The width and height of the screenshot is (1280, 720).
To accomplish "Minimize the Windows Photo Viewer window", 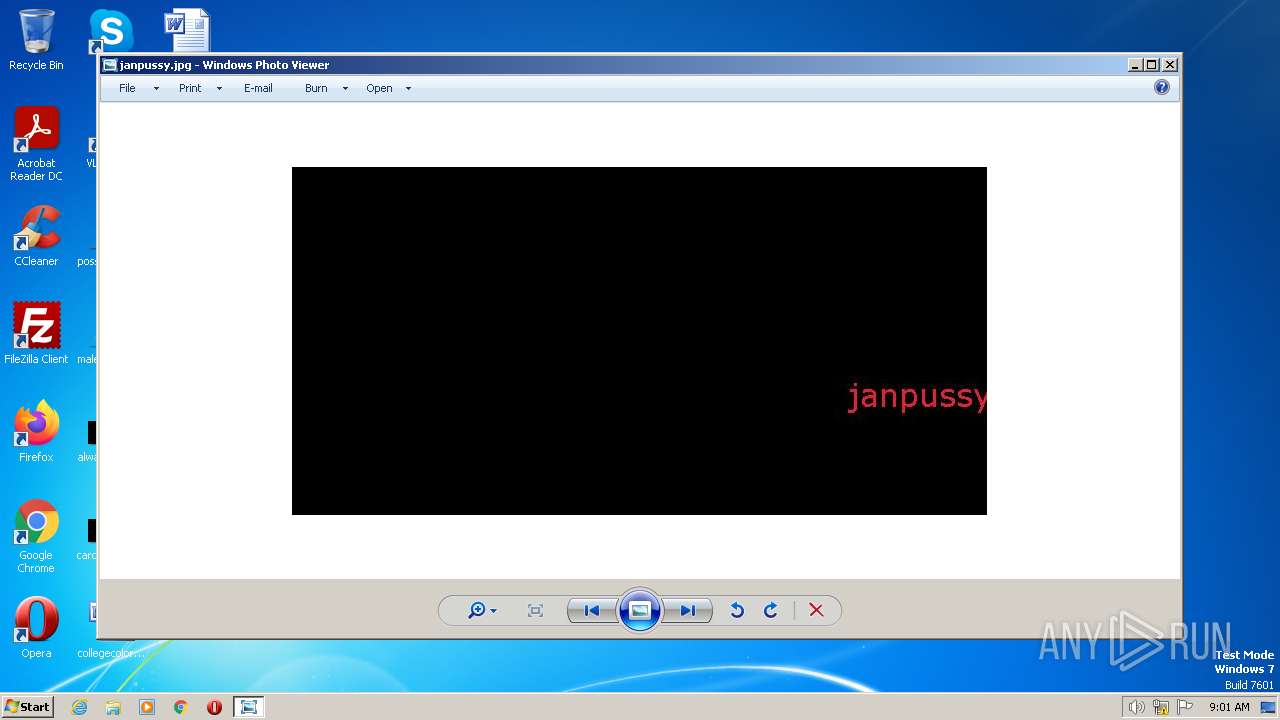I will [1135, 65].
